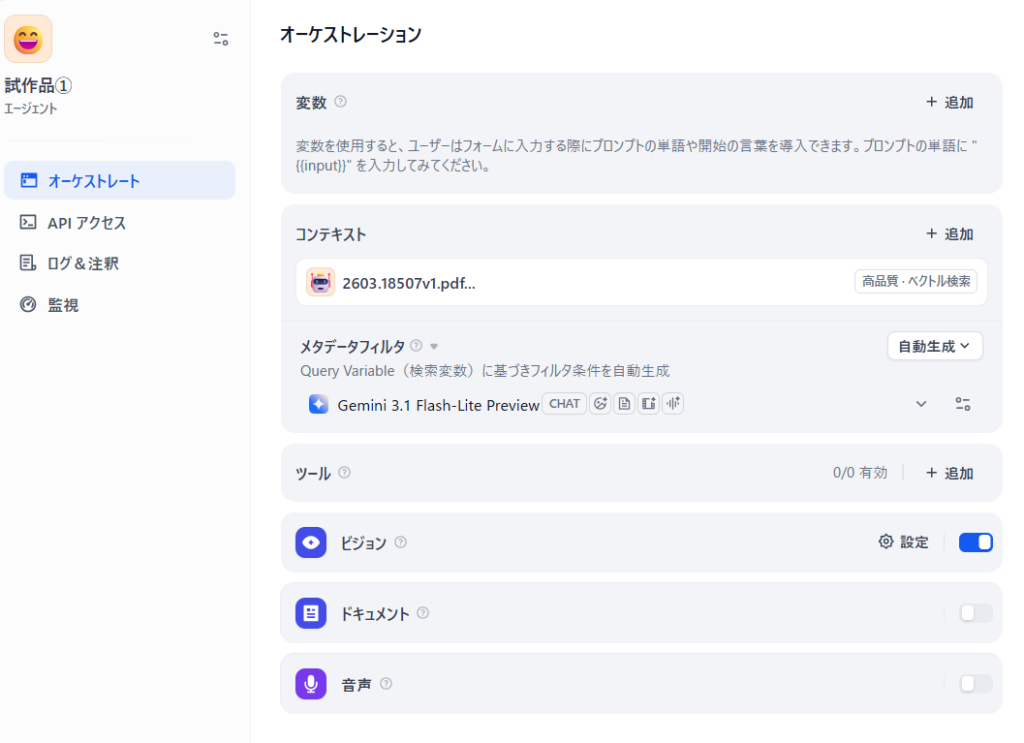
Task: Disable the ビジョン toggle
Action: [x=975, y=542]
